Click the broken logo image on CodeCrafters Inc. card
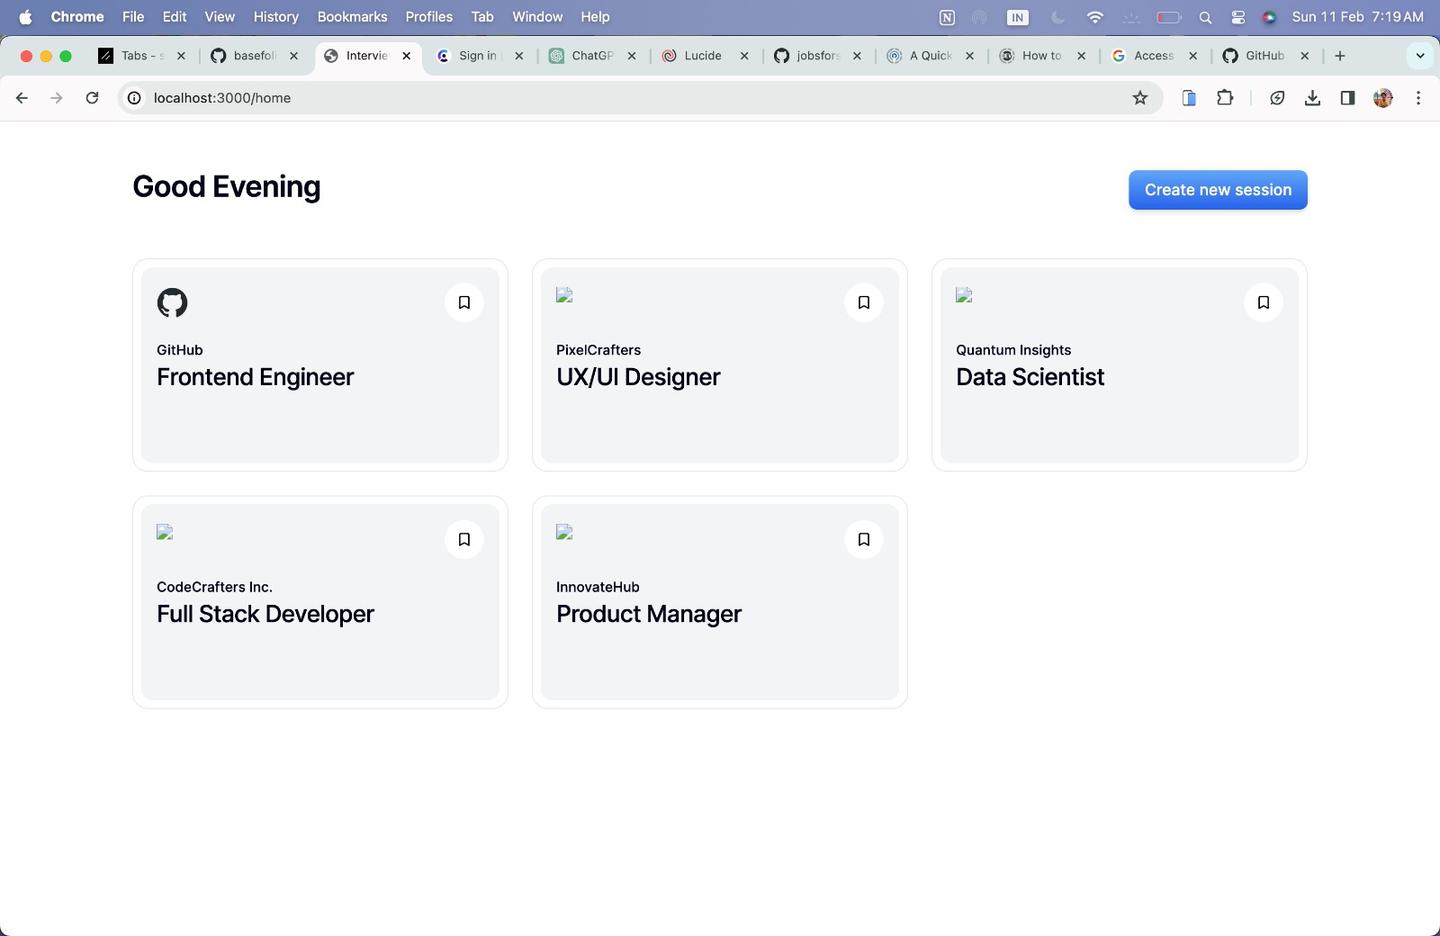 click(x=165, y=532)
